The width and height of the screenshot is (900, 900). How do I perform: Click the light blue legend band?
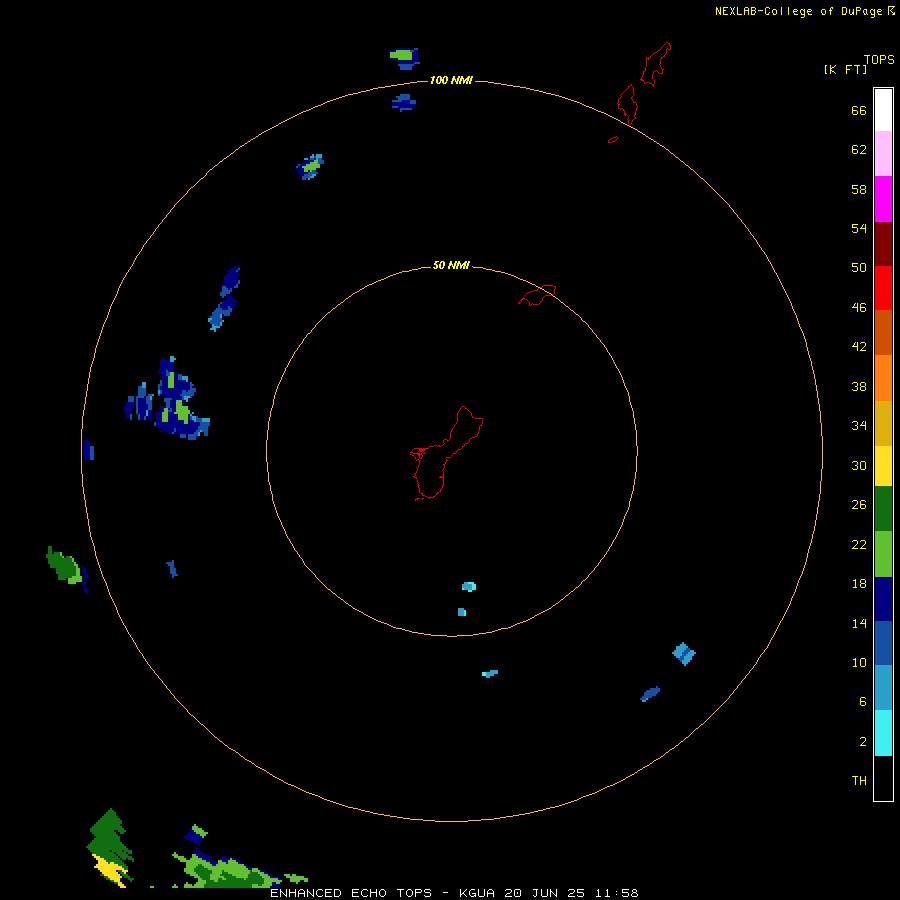coord(883,687)
